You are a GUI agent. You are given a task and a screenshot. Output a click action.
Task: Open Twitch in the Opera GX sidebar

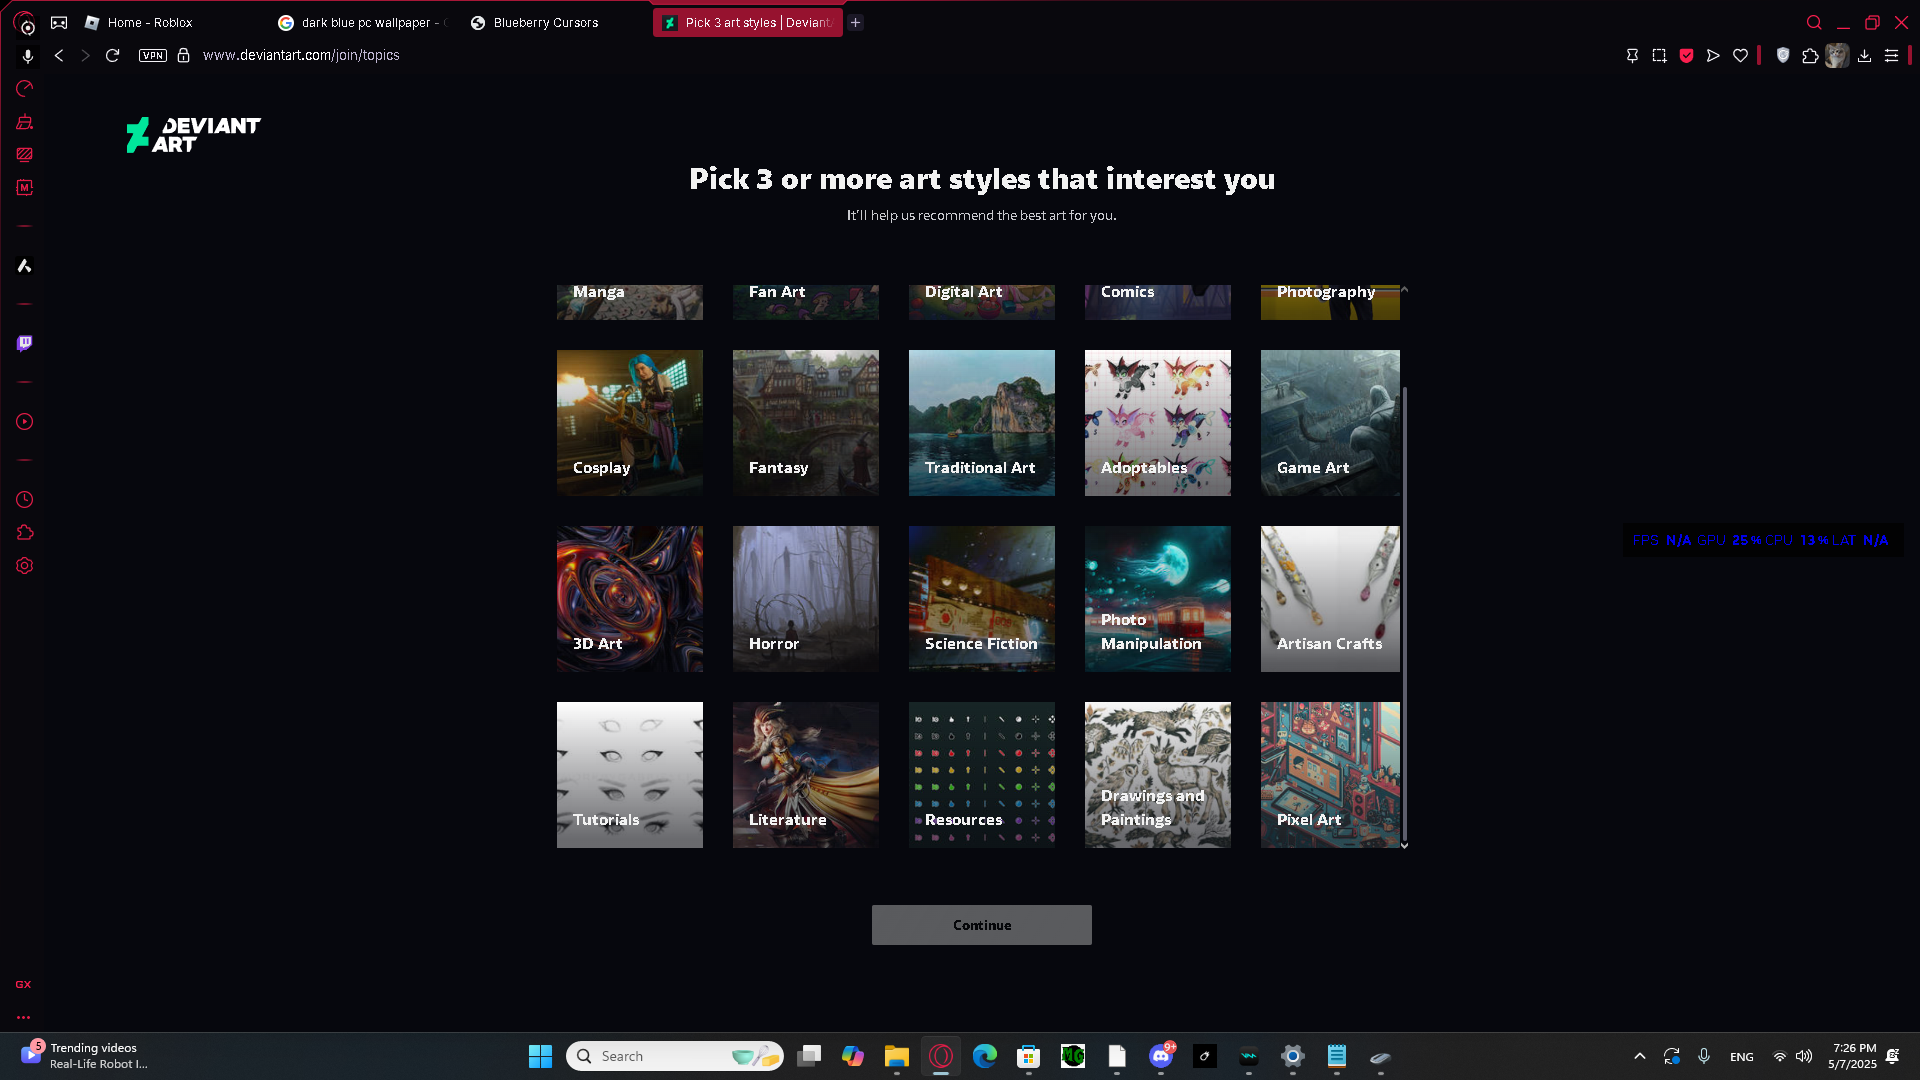click(x=25, y=343)
